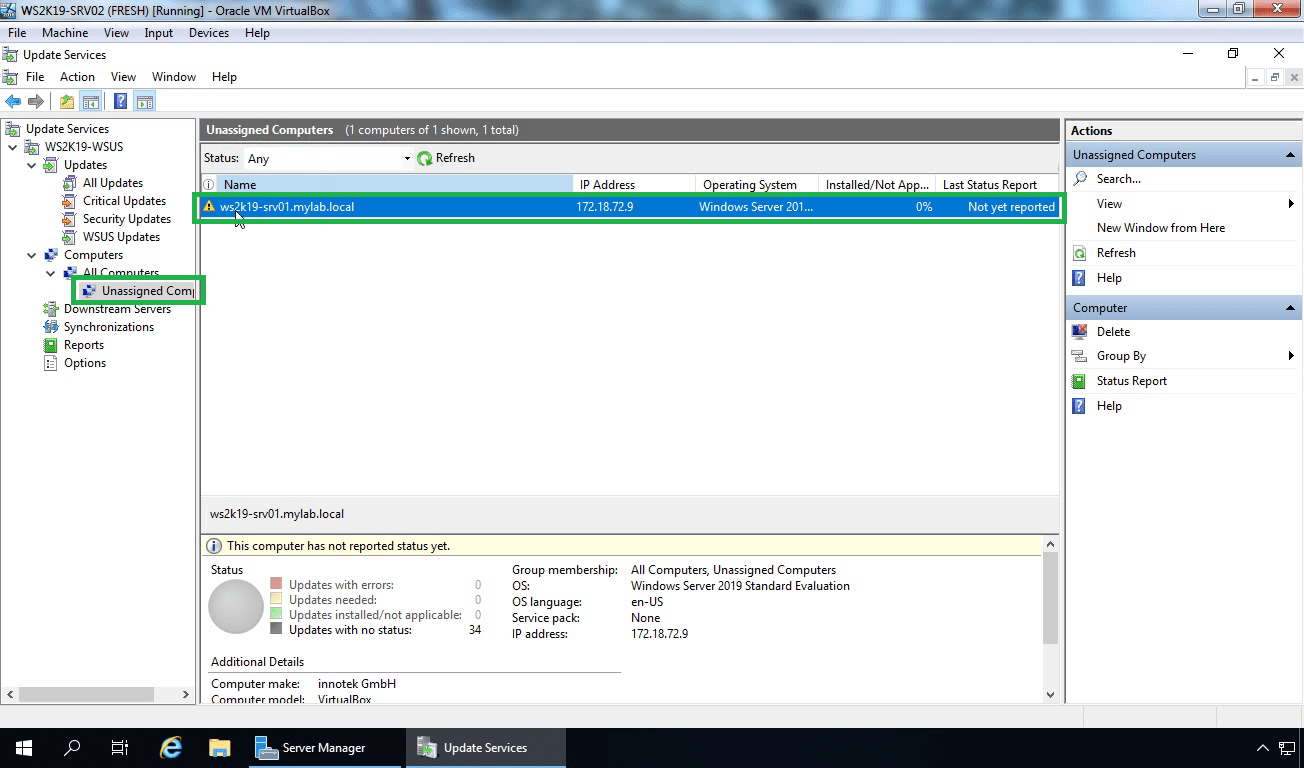This screenshot has width=1304, height=768.
Task: Sort by Last Status Report column
Action: [x=998, y=184]
